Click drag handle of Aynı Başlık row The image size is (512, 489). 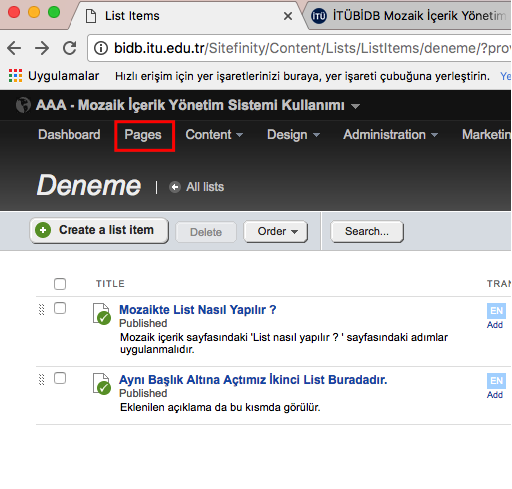tap(42, 379)
